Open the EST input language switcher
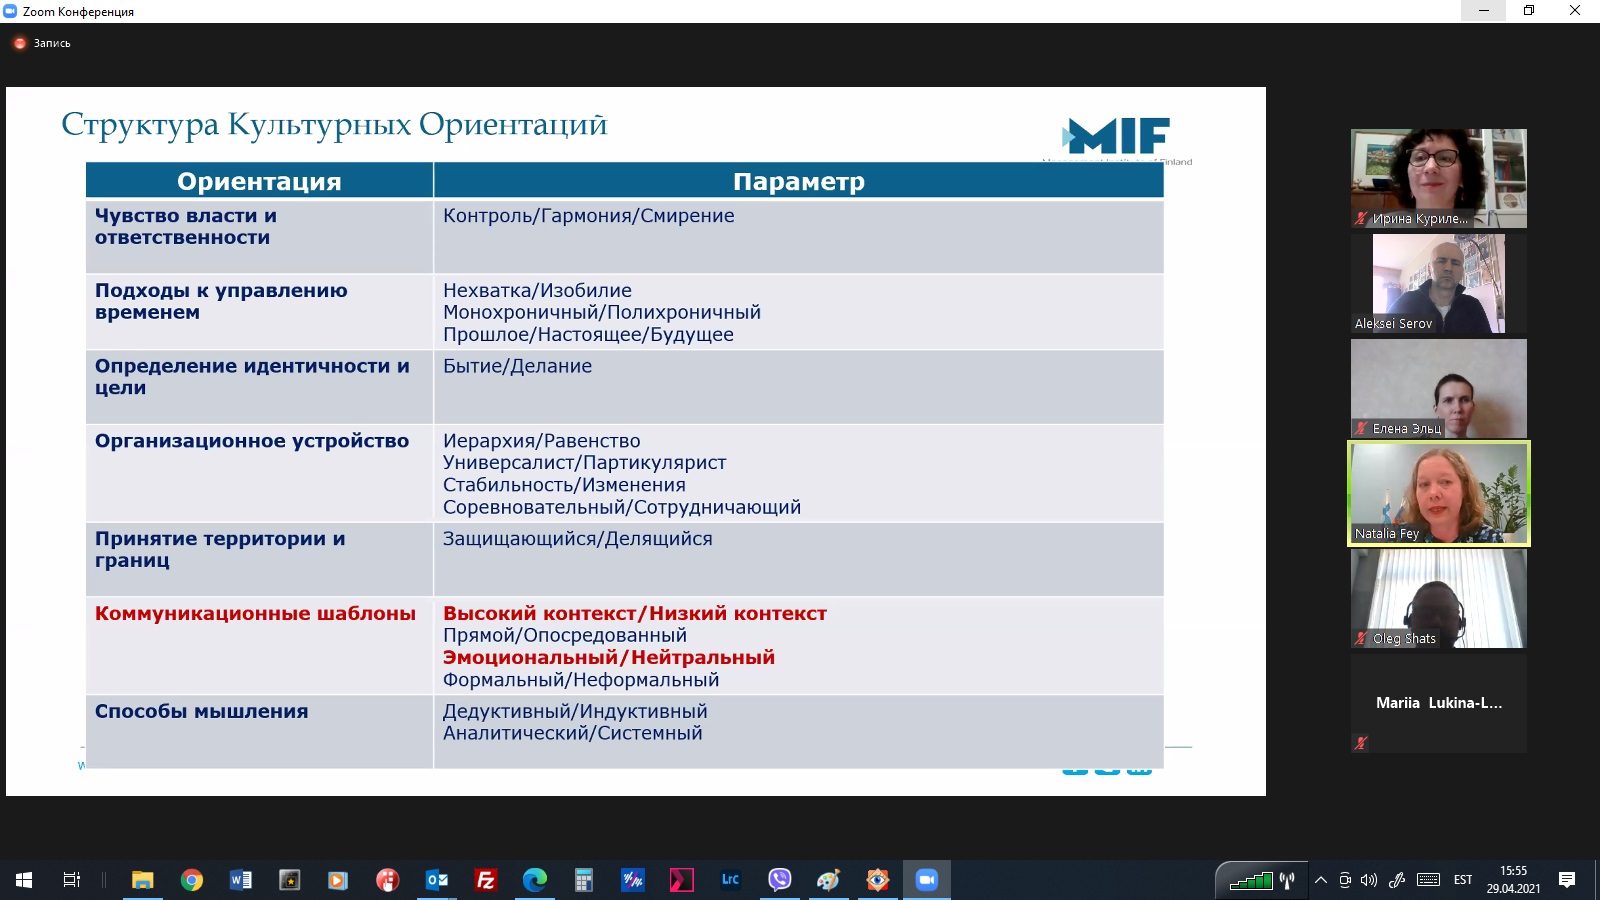The image size is (1600, 900). point(1463,880)
